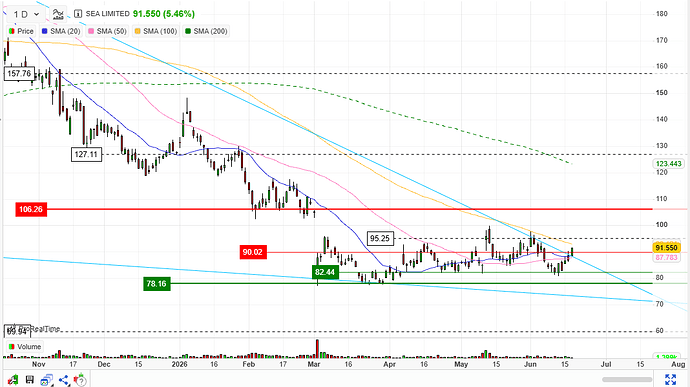Click the chart help question icon

pyautogui.click(x=80, y=380)
